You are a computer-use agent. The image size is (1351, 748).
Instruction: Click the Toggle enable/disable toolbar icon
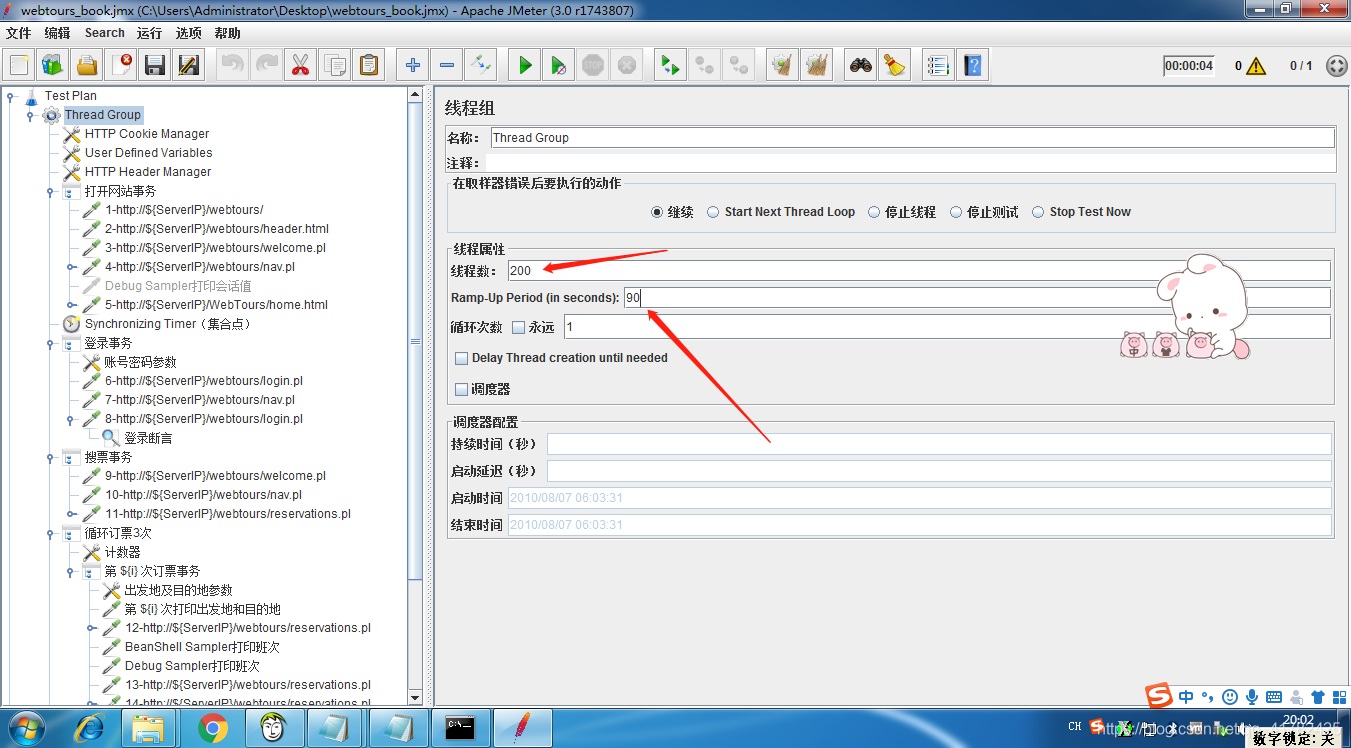480,66
